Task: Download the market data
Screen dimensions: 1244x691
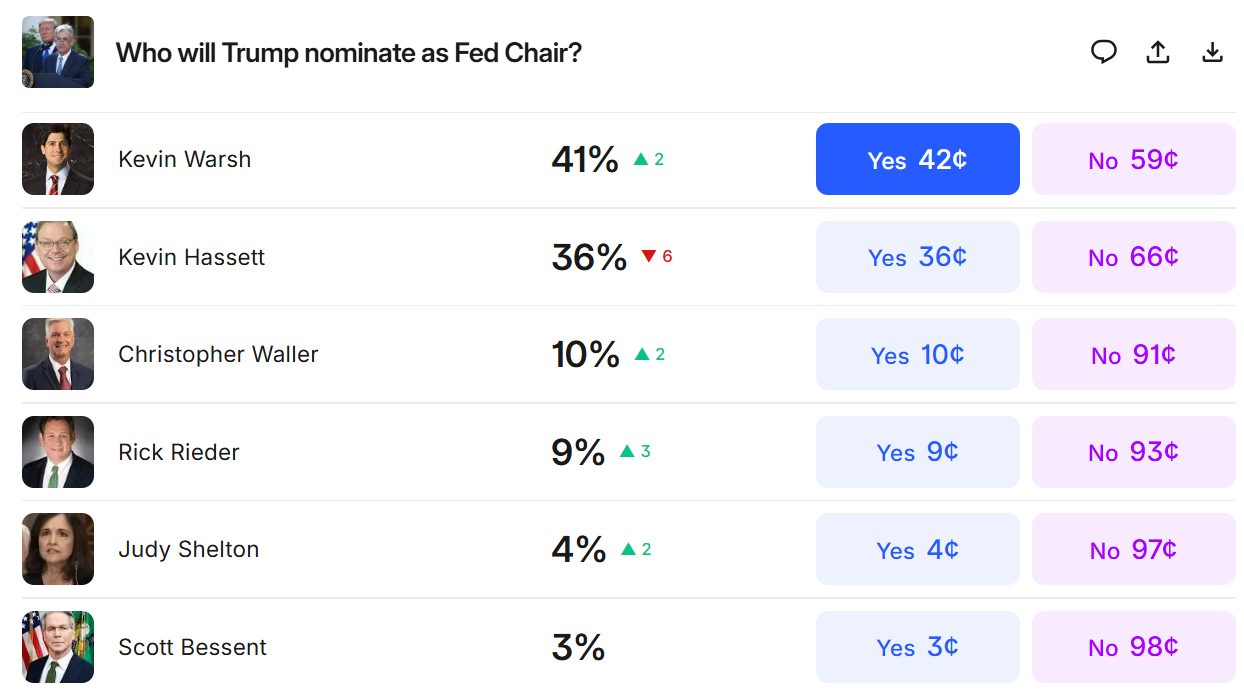Action: point(1212,52)
